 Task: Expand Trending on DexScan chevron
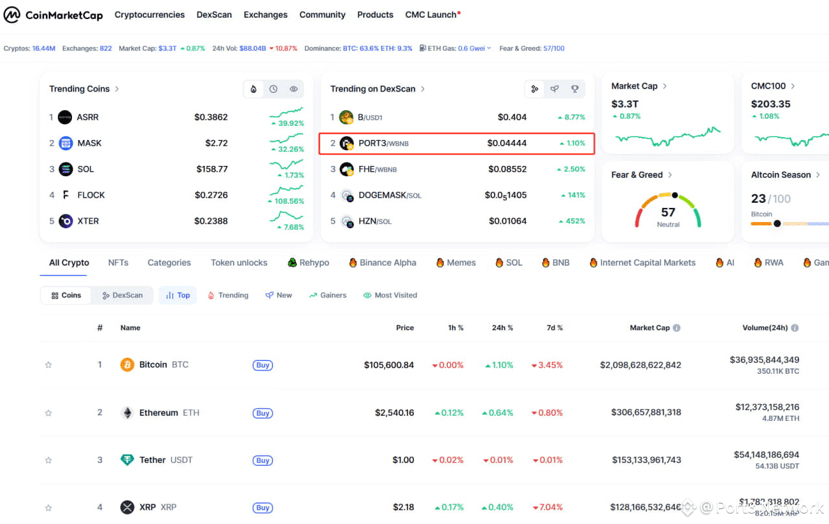[x=422, y=89]
